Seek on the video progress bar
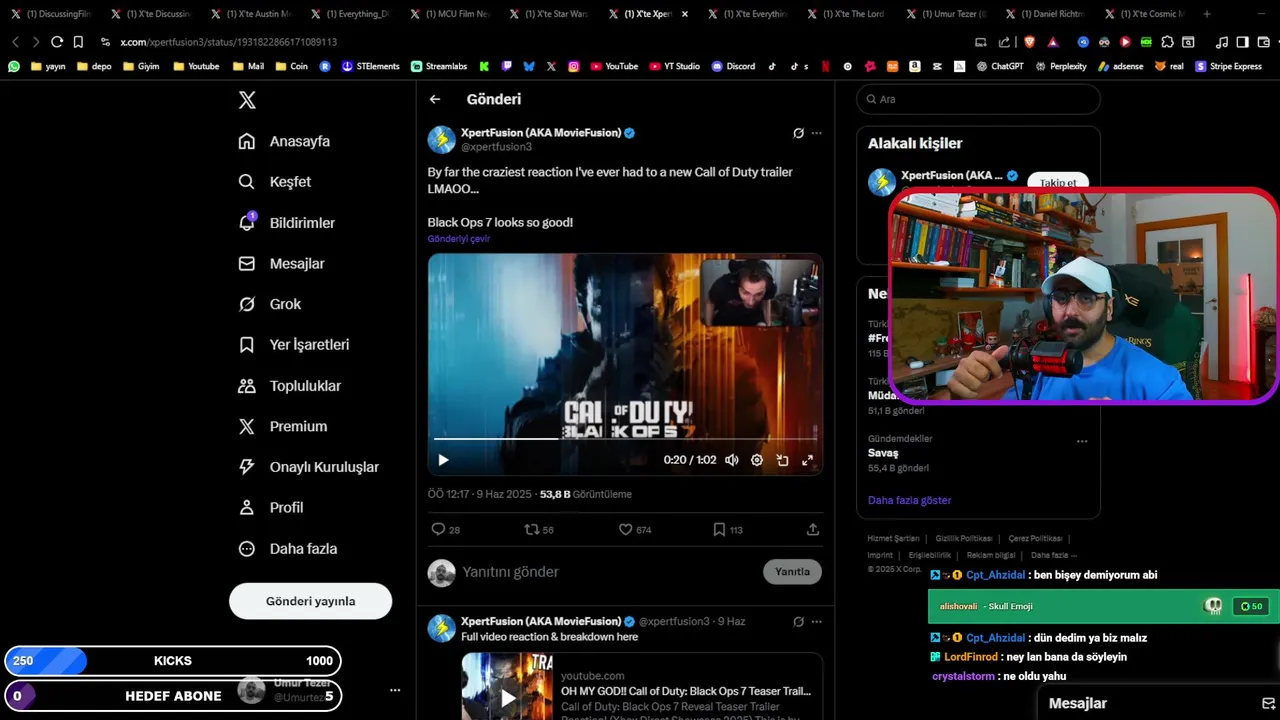This screenshot has width=1280, height=720. coord(625,438)
